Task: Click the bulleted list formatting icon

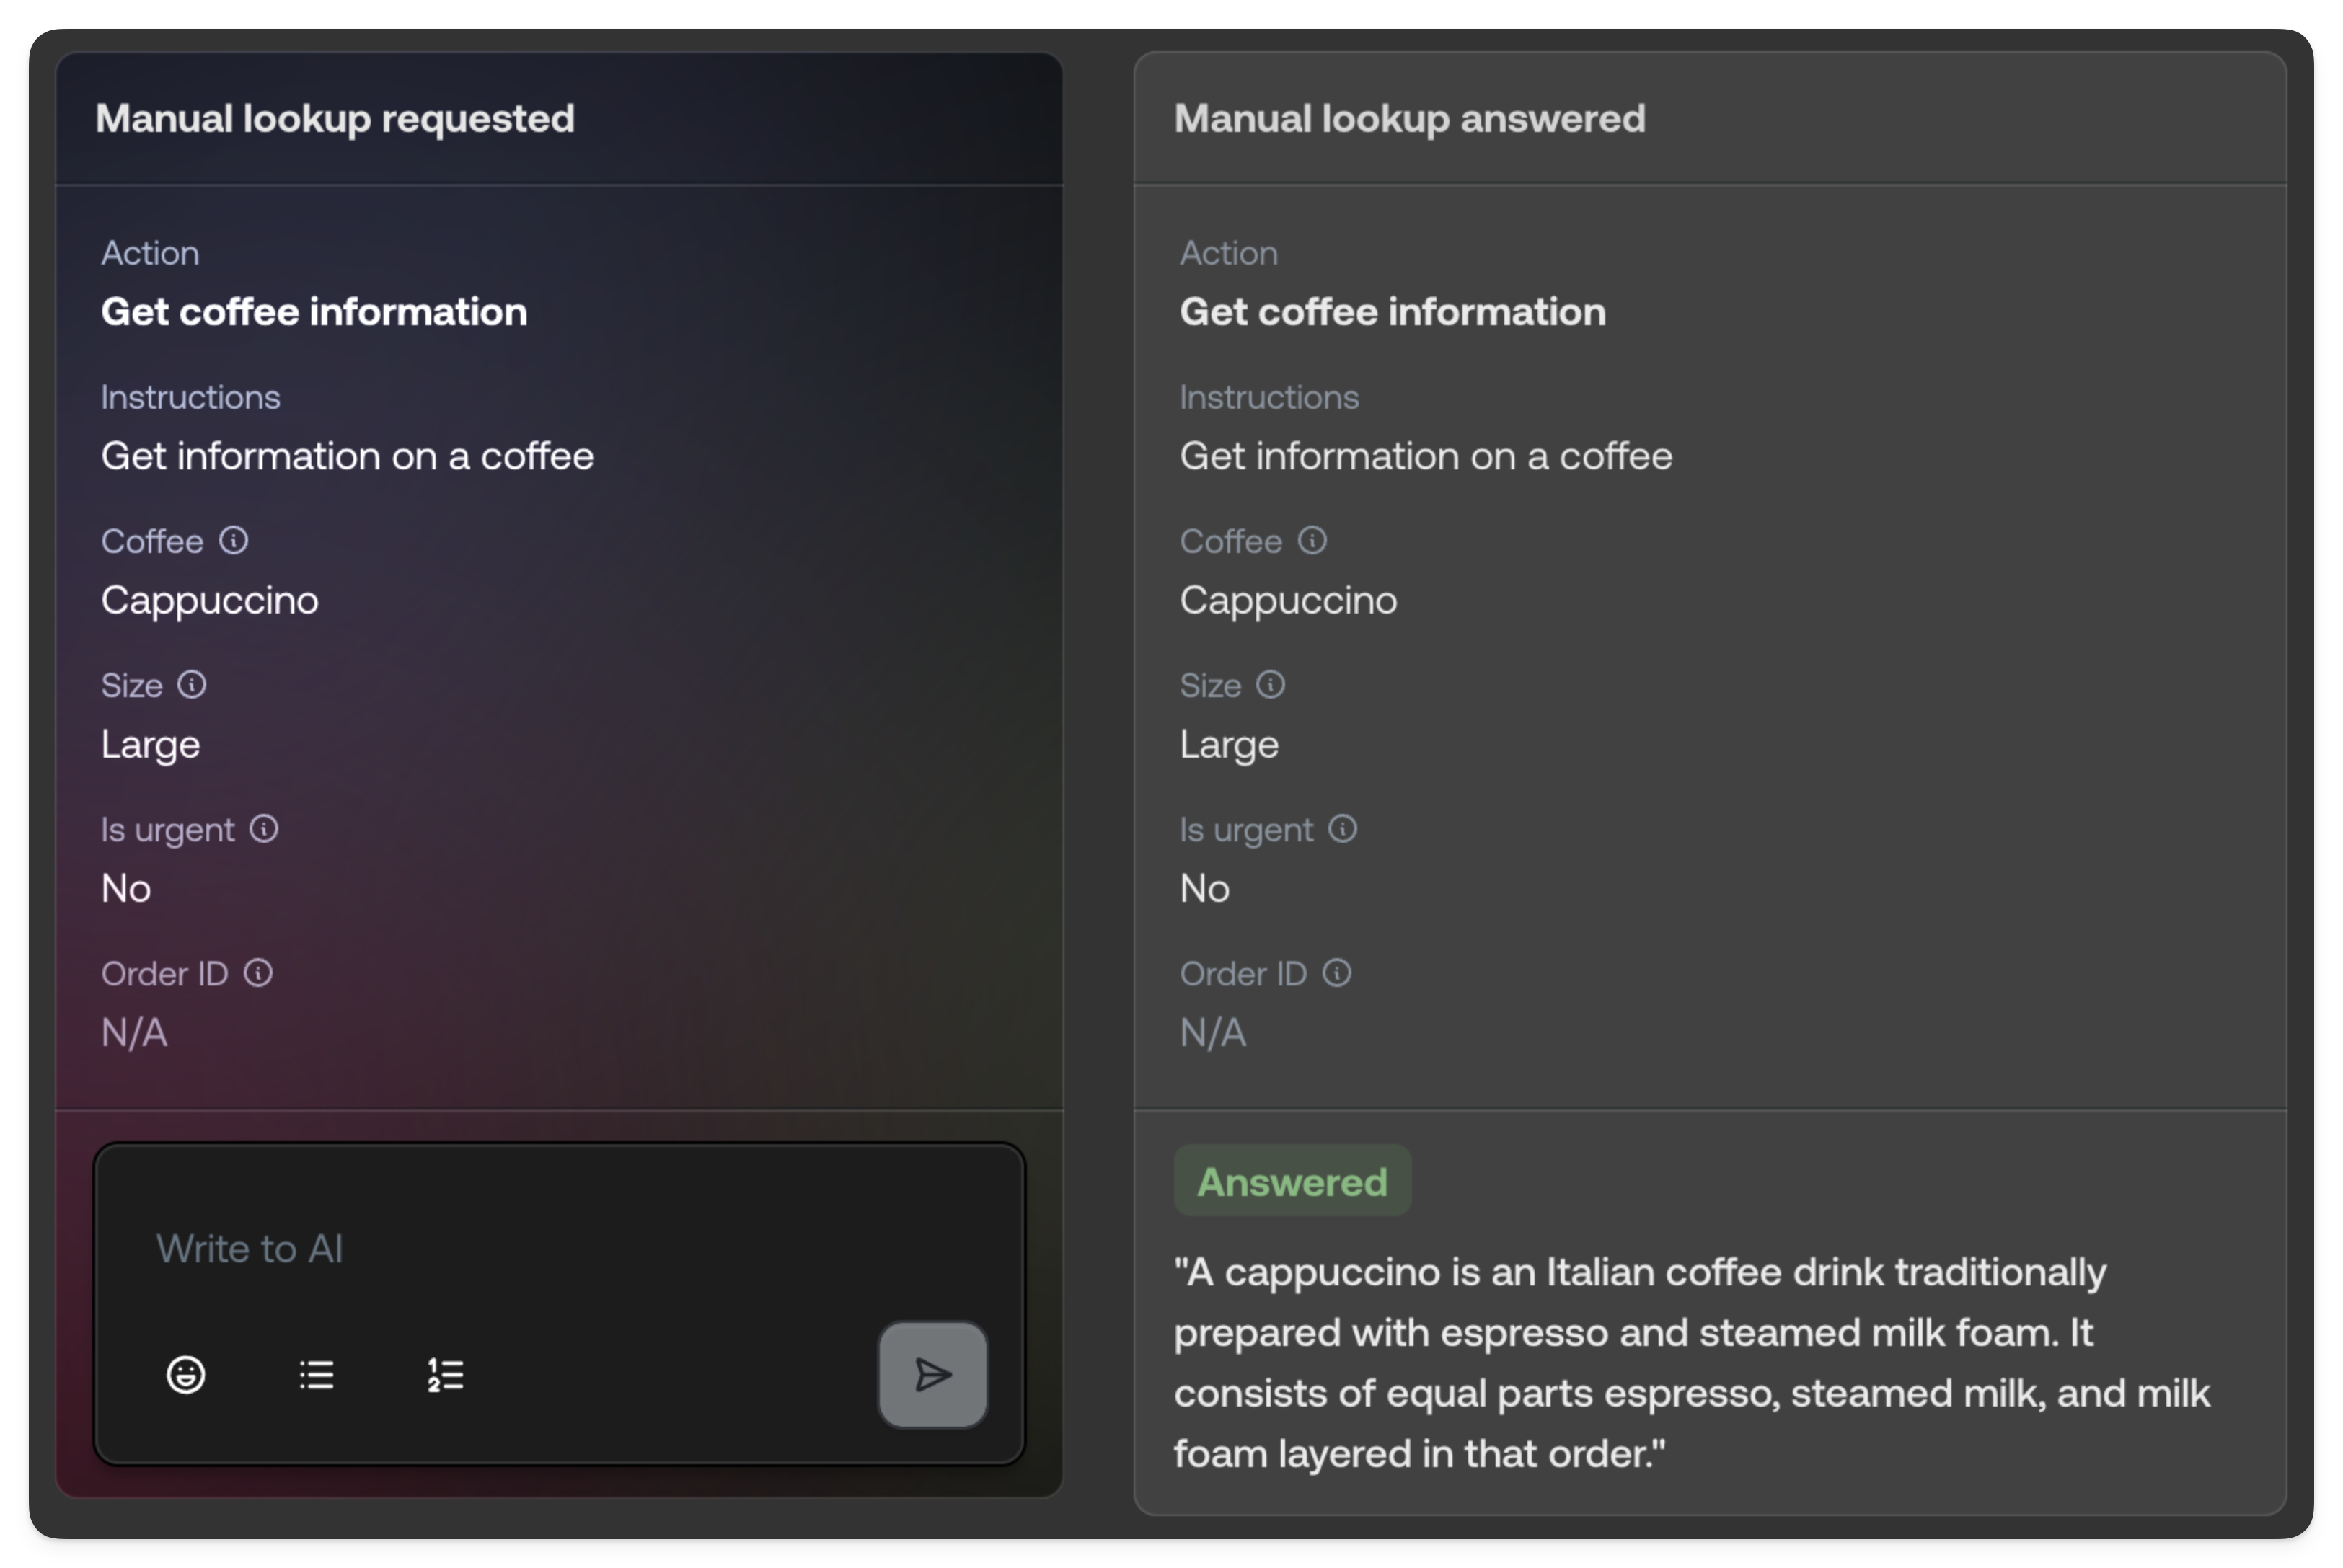Action: pos(316,1376)
